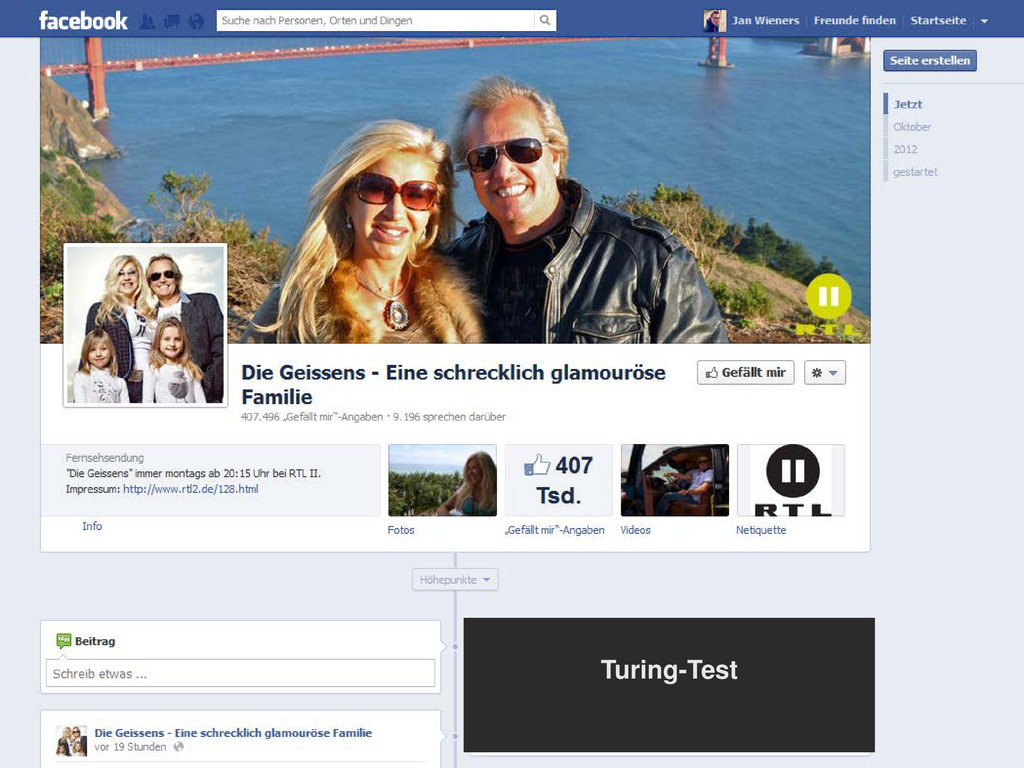The height and width of the screenshot is (768, 1024).
Task: Click the 'vor 19 Stunden' timestamp
Action: [131, 747]
